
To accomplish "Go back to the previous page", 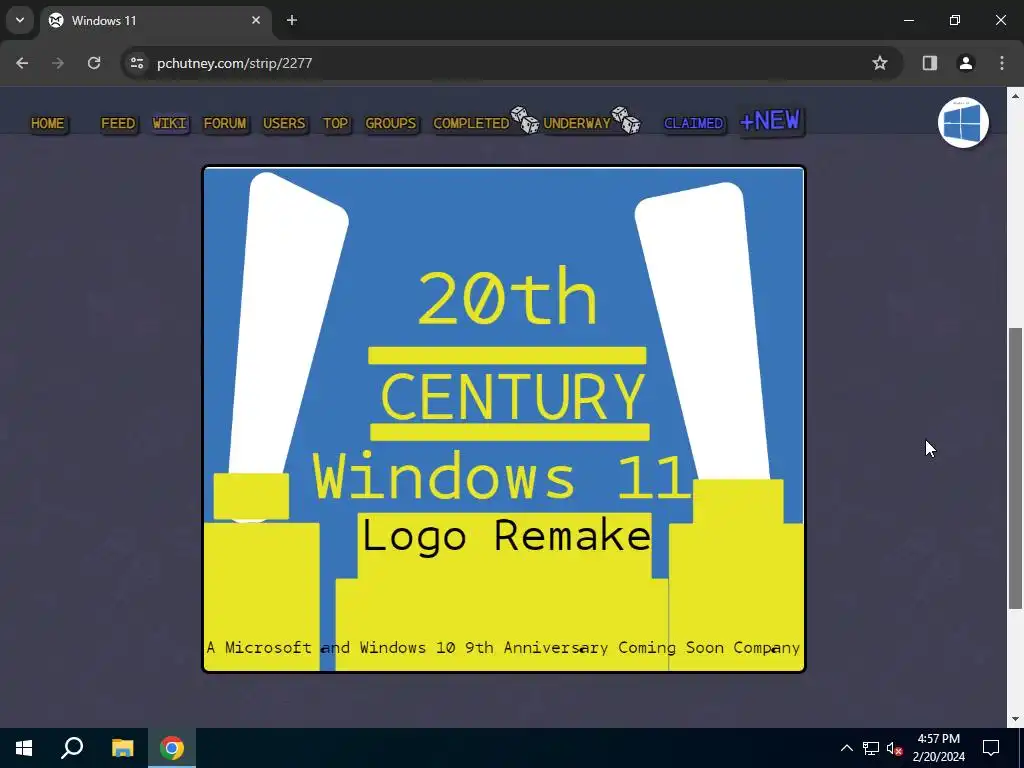I will click(22, 63).
